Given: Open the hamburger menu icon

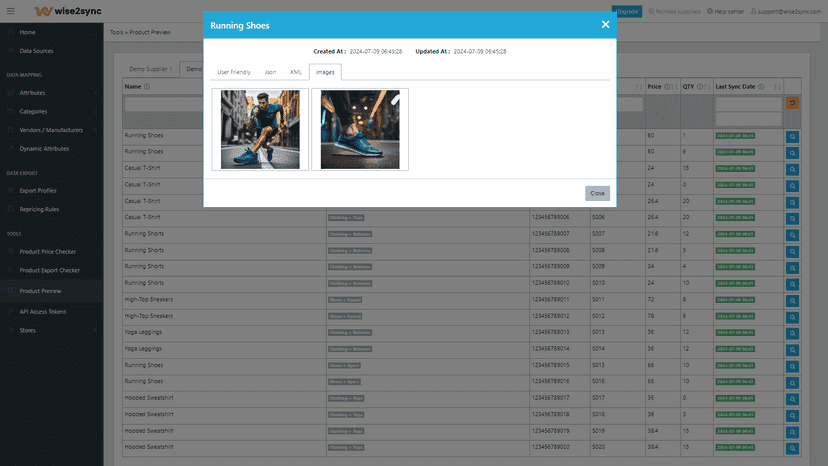Looking at the screenshot, I should (11, 11).
